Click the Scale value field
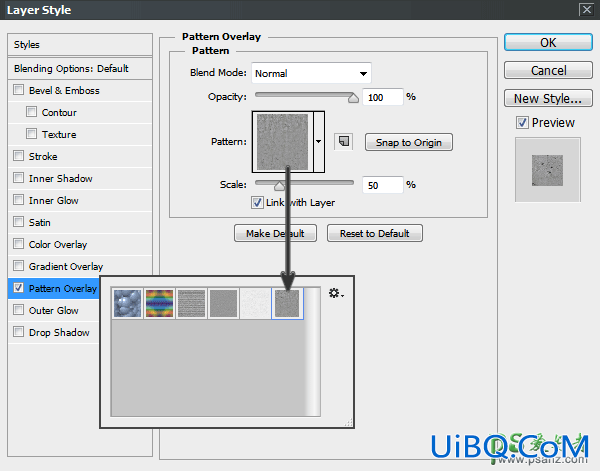 tap(383, 185)
